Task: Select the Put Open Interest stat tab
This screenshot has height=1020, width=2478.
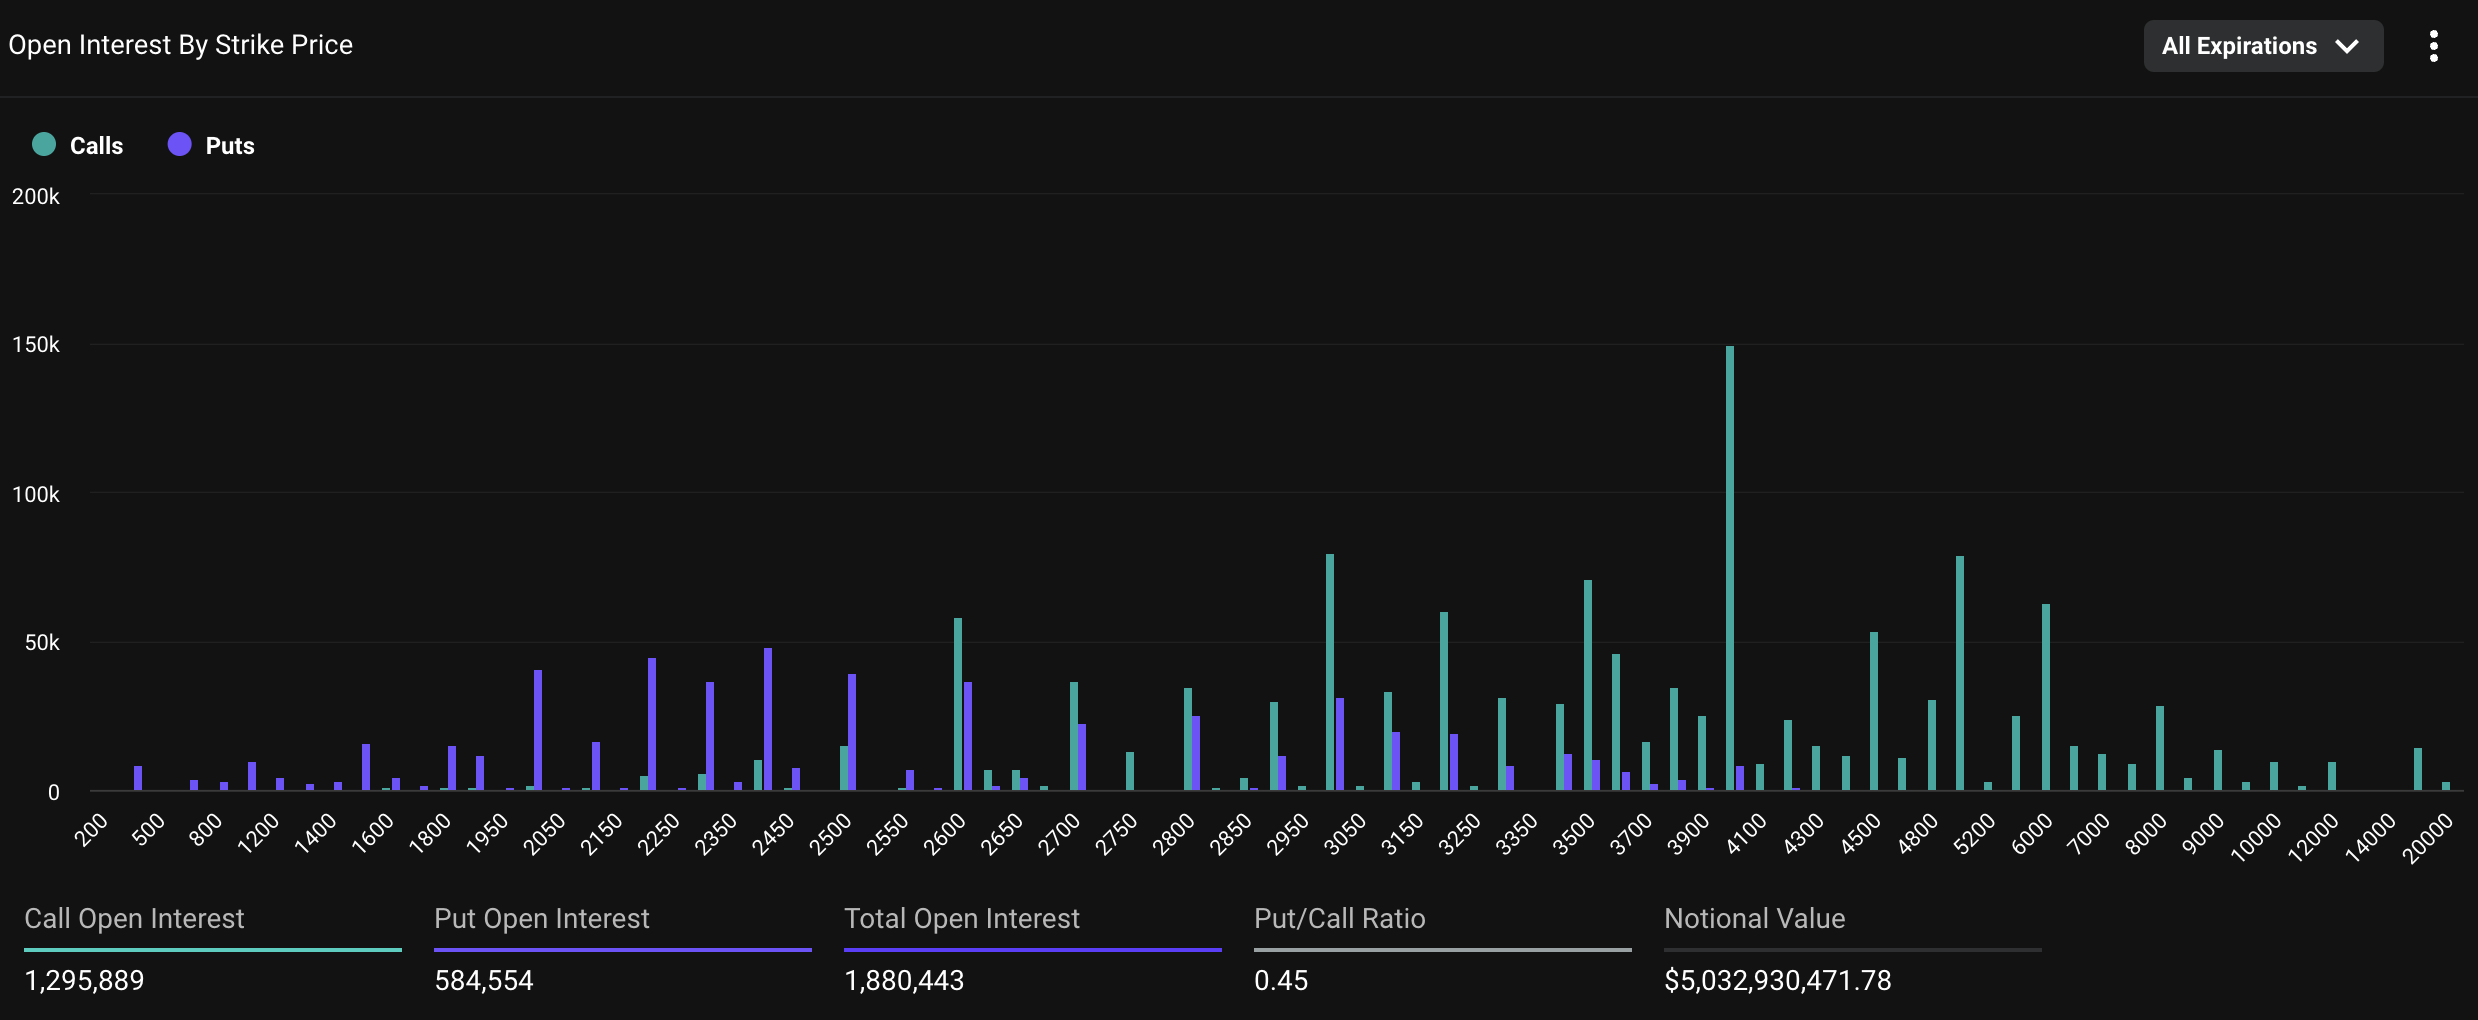Action: click(x=541, y=919)
